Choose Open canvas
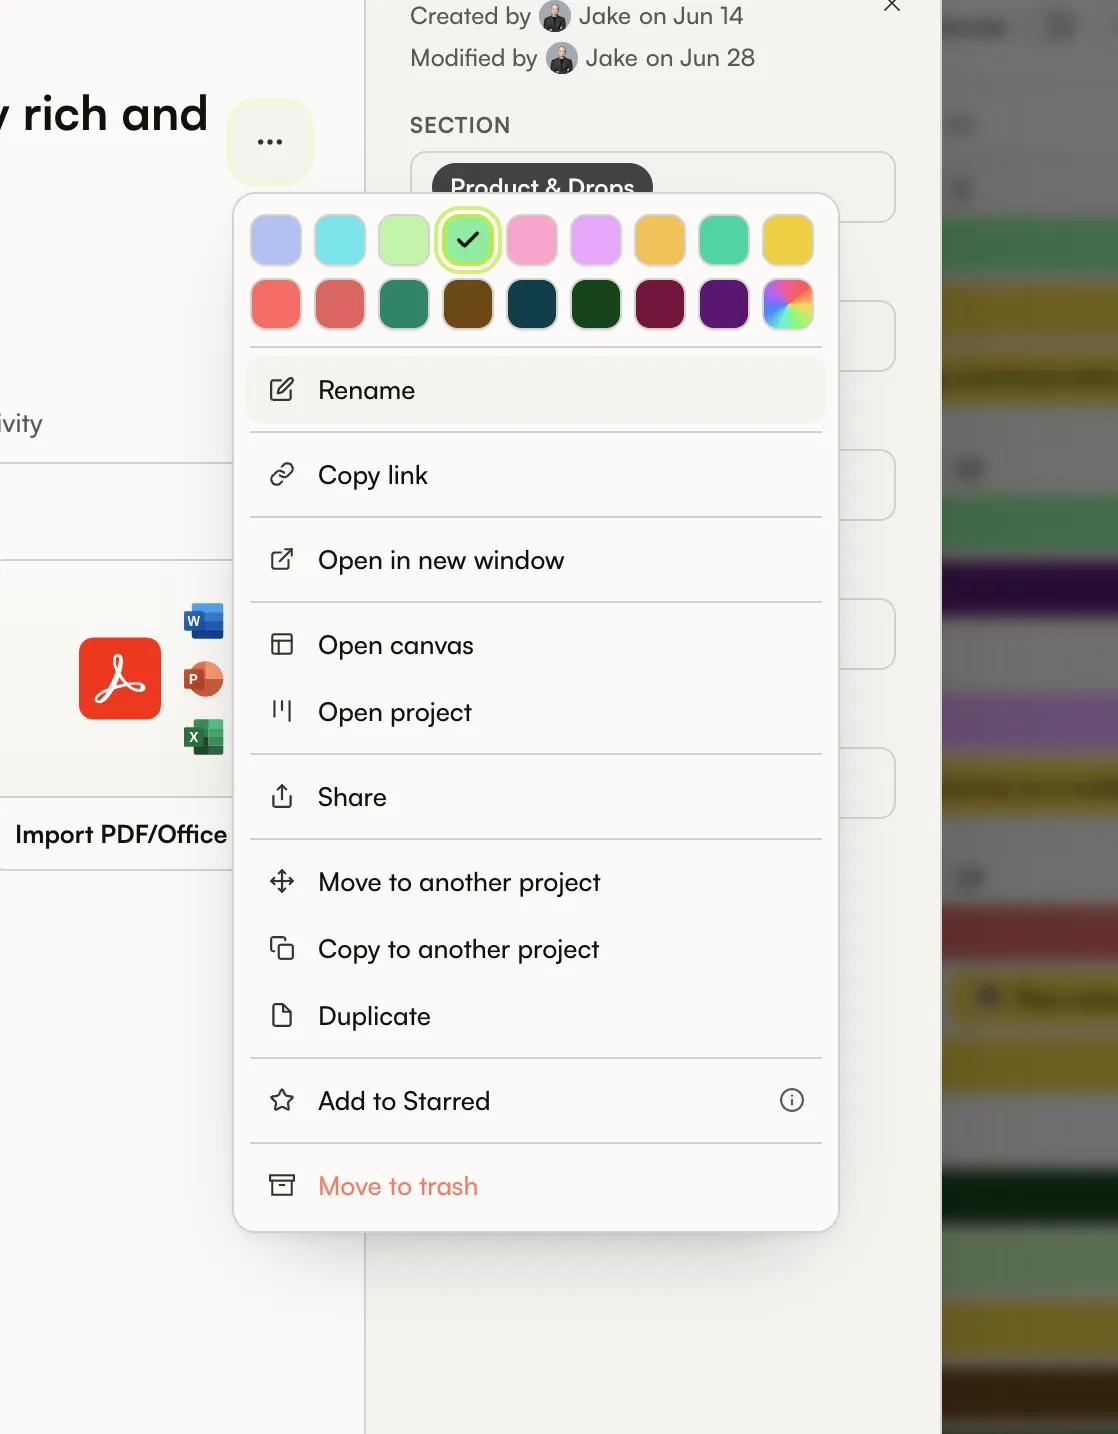Viewport: 1118px width, 1434px height. (x=536, y=644)
